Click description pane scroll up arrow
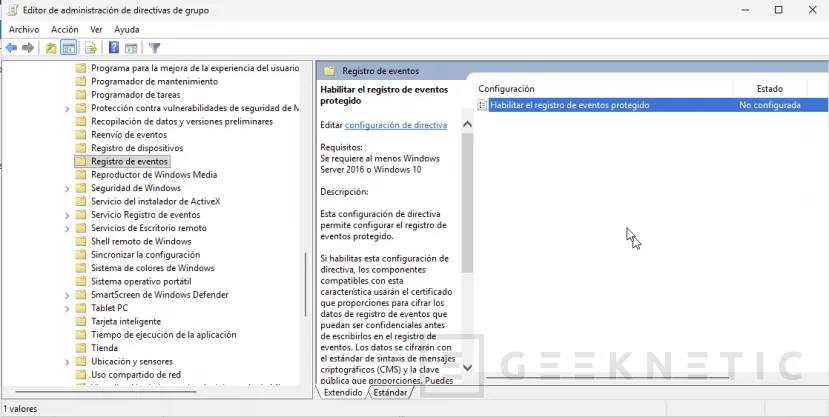 coord(467,125)
